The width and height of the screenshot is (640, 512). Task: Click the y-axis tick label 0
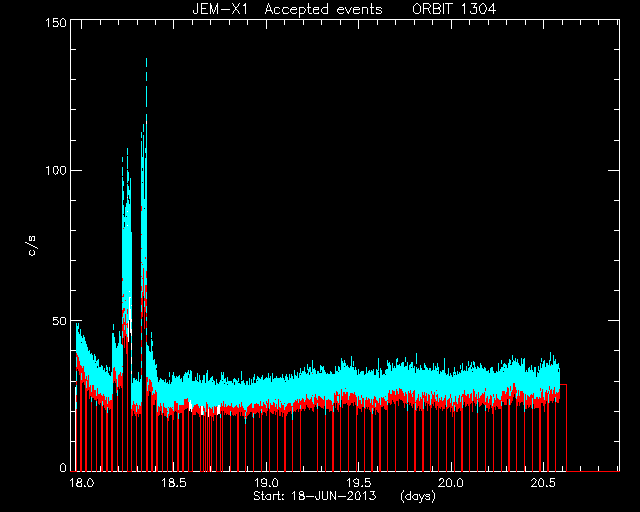pyautogui.click(x=63, y=467)
